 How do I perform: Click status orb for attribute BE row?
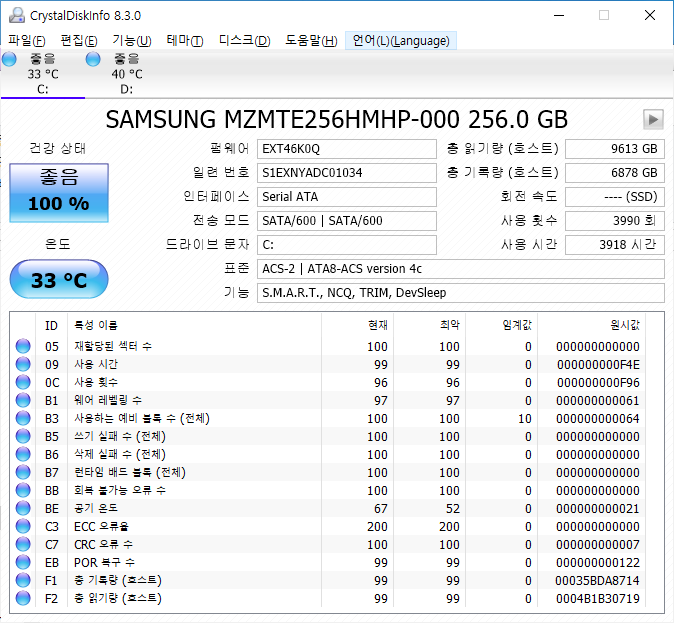[x=23, y=509]
